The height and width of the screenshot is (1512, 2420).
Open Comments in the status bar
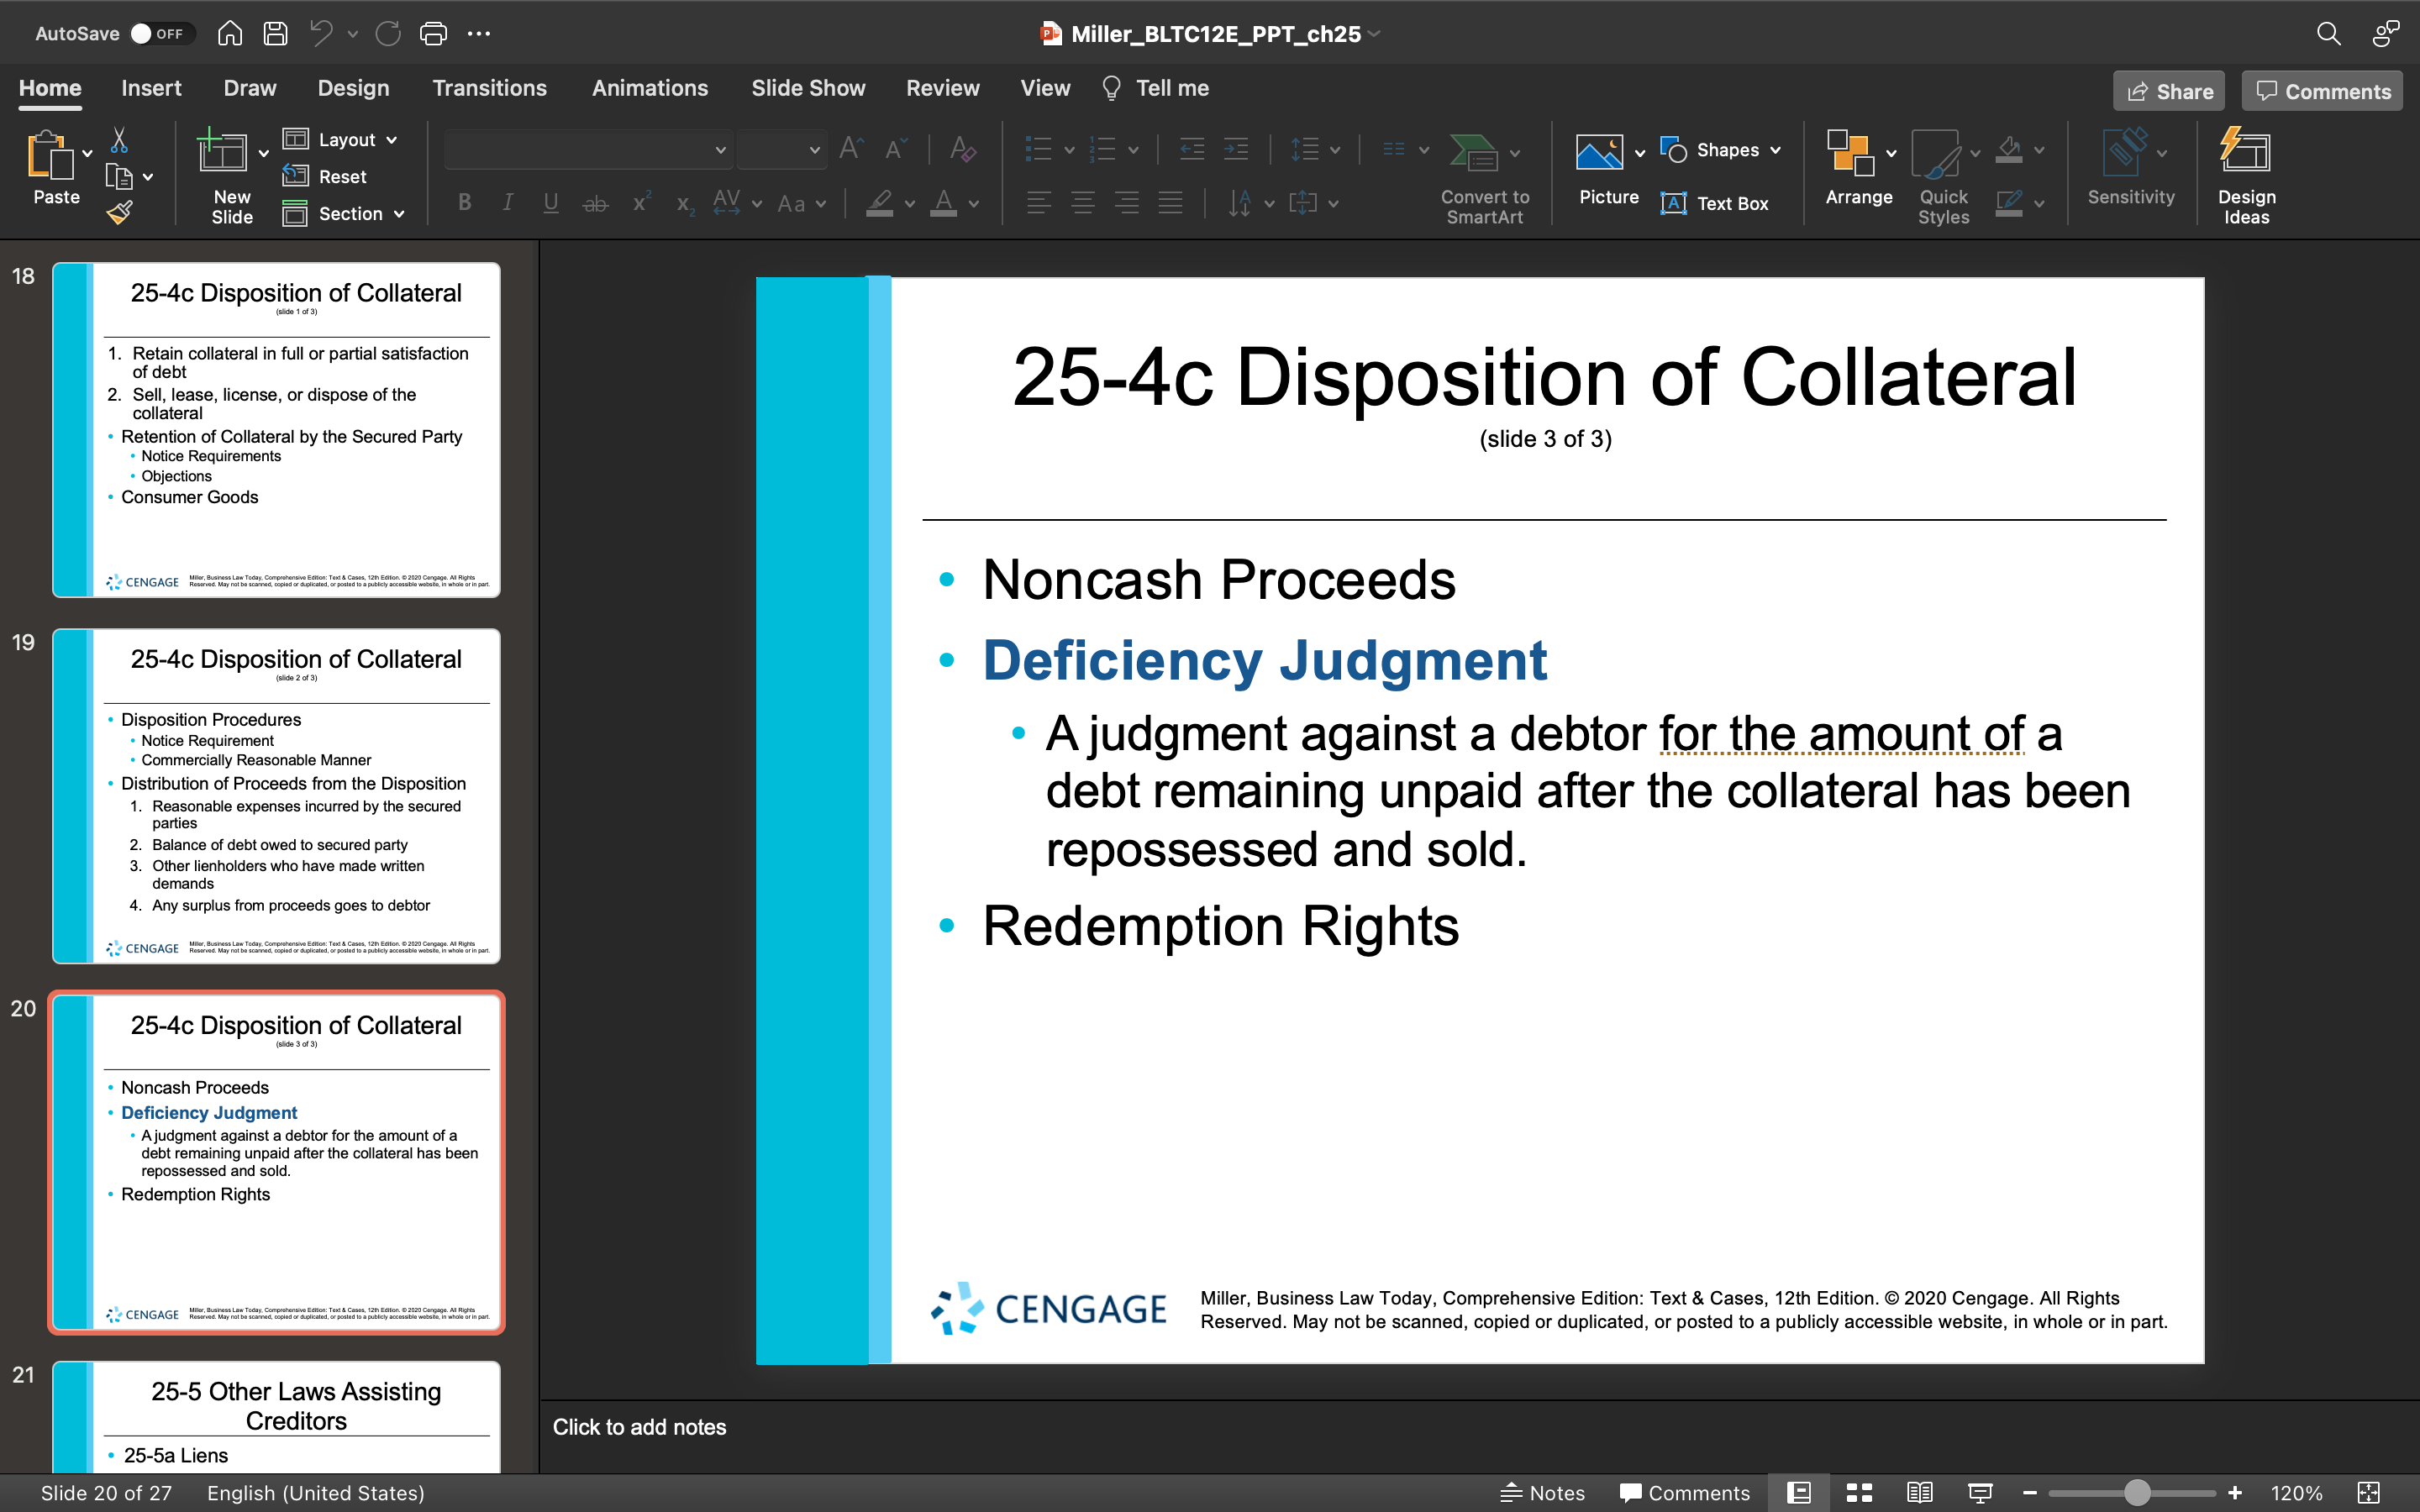pyautogui.click(x=1685, y=1492)
